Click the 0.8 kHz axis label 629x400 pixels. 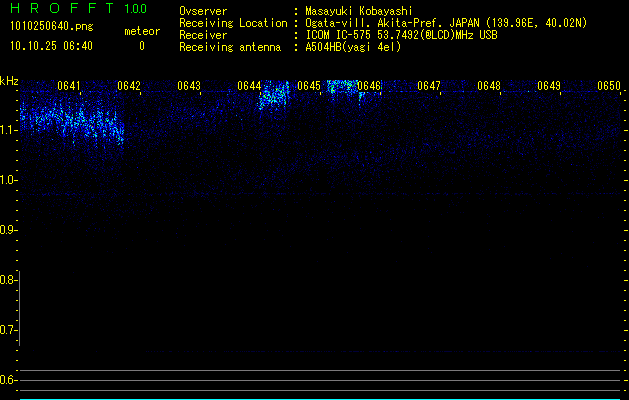click(8, 280)
